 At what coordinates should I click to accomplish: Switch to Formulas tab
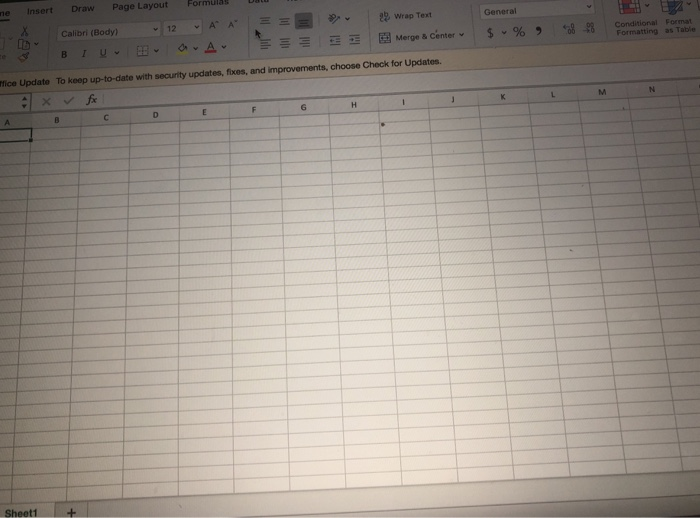pyautogui.click(x=208, y=4)
